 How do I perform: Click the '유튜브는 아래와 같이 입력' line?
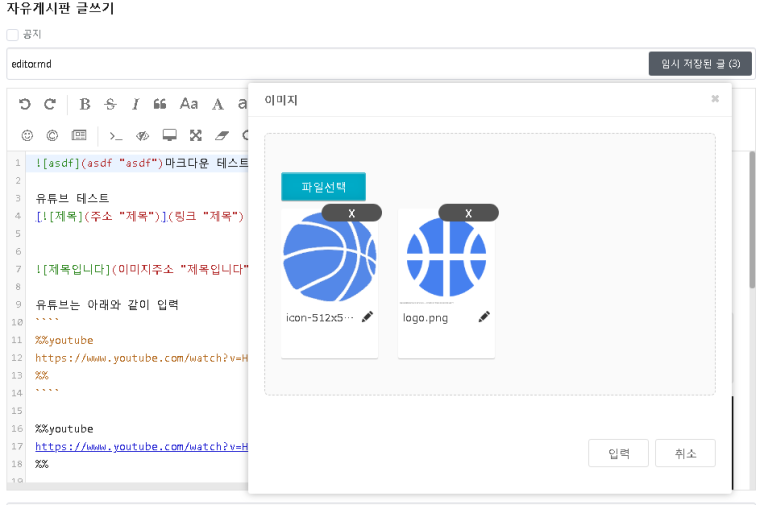coord(107,305)
